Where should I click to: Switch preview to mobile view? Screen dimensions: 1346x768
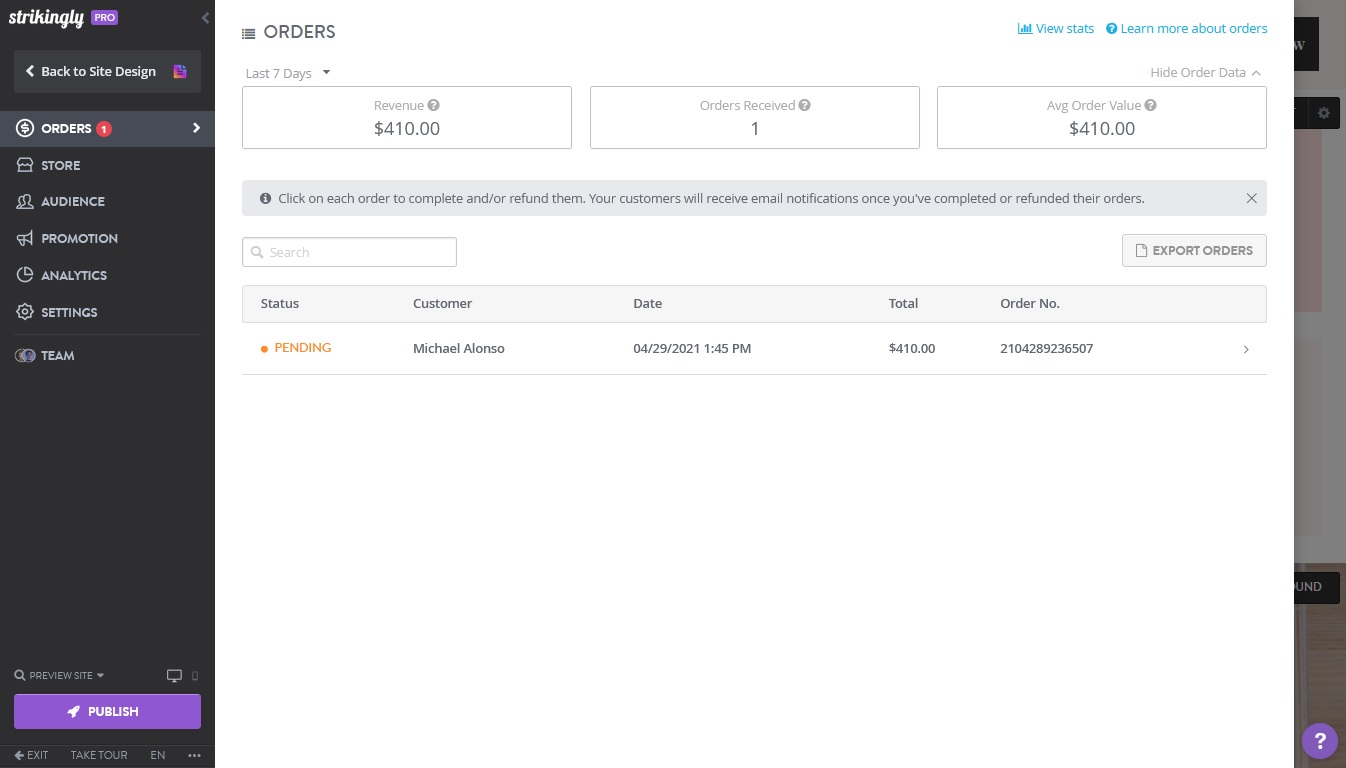(x=195, y=675)
